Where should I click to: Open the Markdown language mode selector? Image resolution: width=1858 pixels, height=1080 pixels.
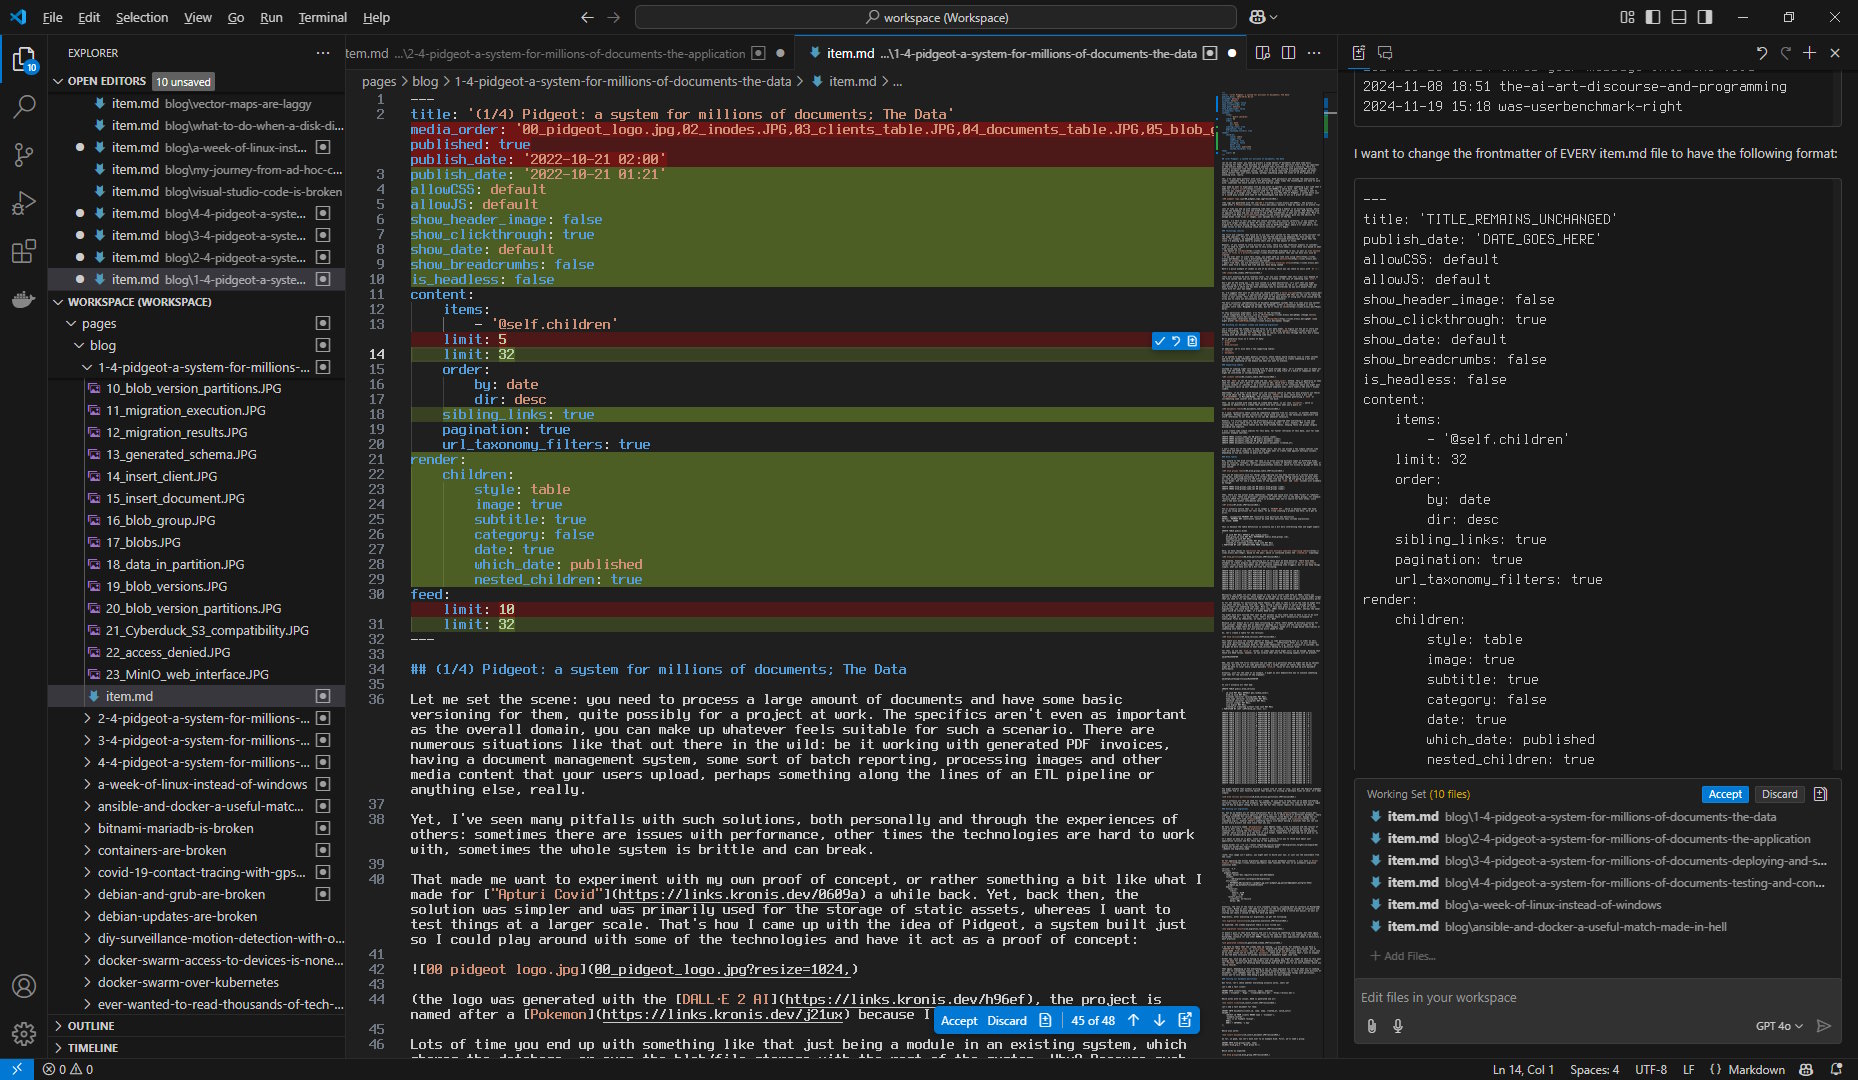coord(1756,1069)
